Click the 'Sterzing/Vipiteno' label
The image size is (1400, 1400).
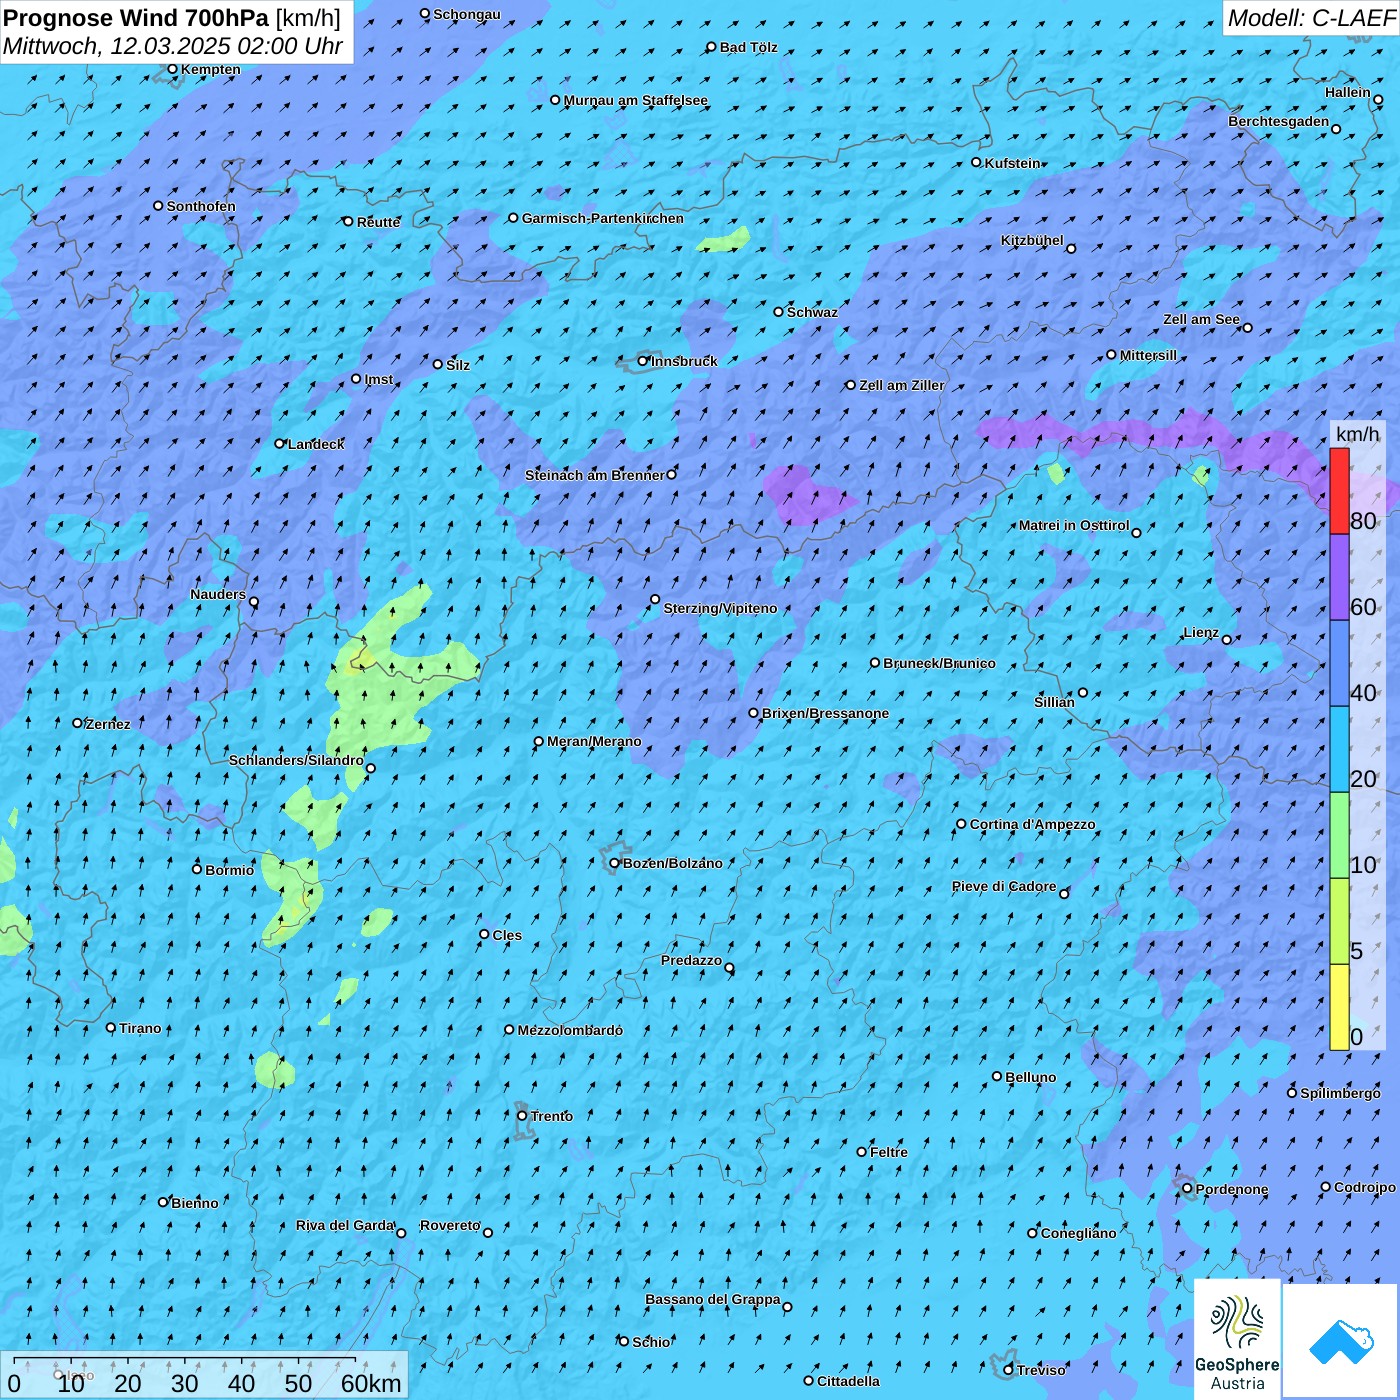(x=720, y=608)
